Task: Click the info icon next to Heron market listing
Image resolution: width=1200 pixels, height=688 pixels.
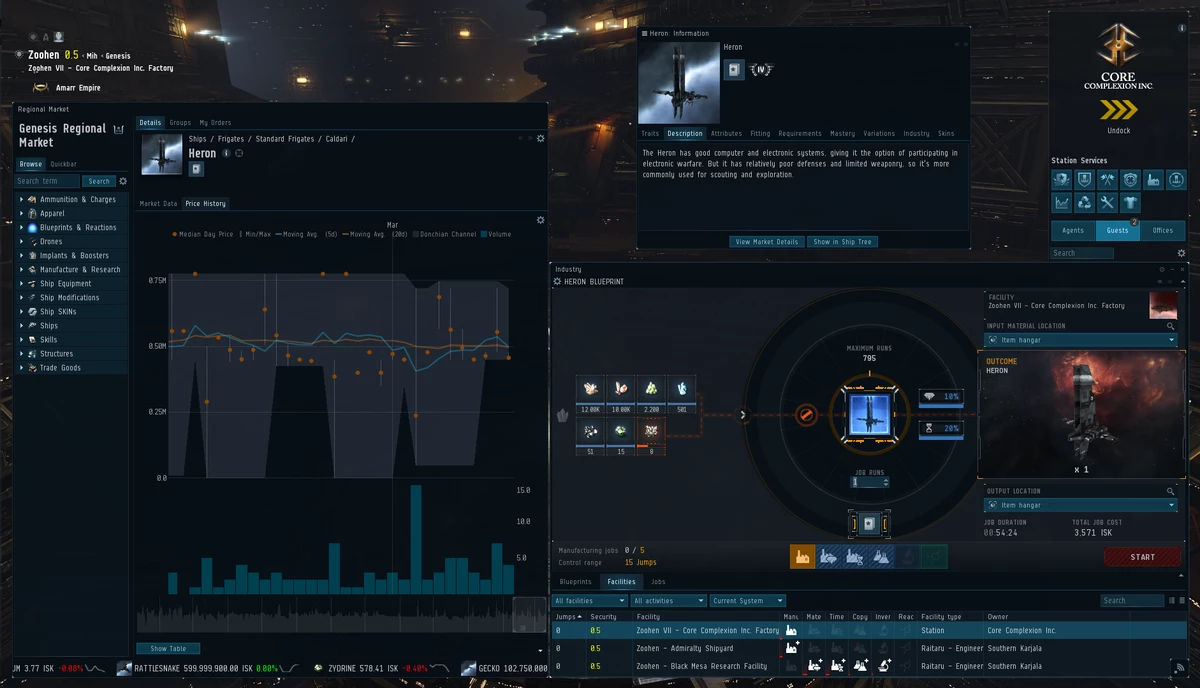Action: tap(224, 153)
